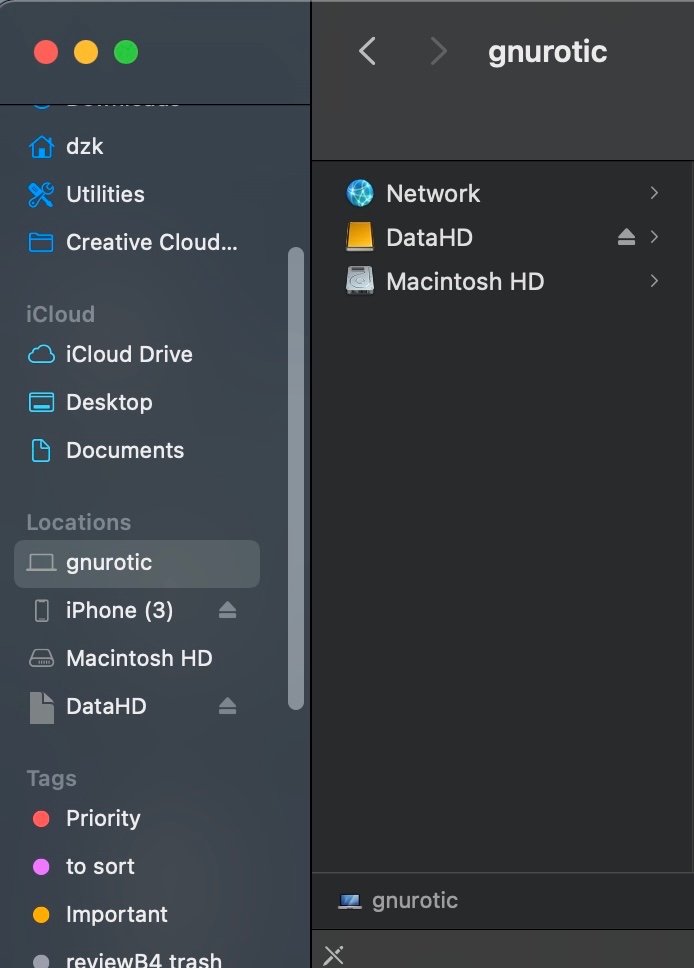Eject DataHD from the sidebar Locations

227,706
